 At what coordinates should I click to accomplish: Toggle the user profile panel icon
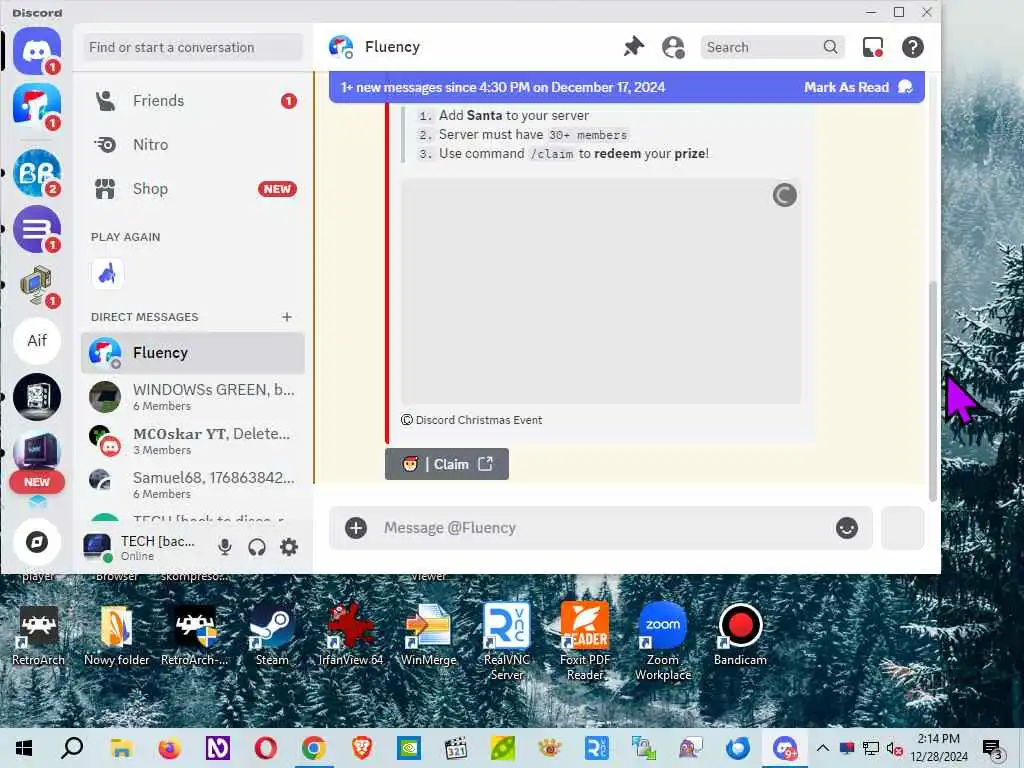(x=673, y=47)
